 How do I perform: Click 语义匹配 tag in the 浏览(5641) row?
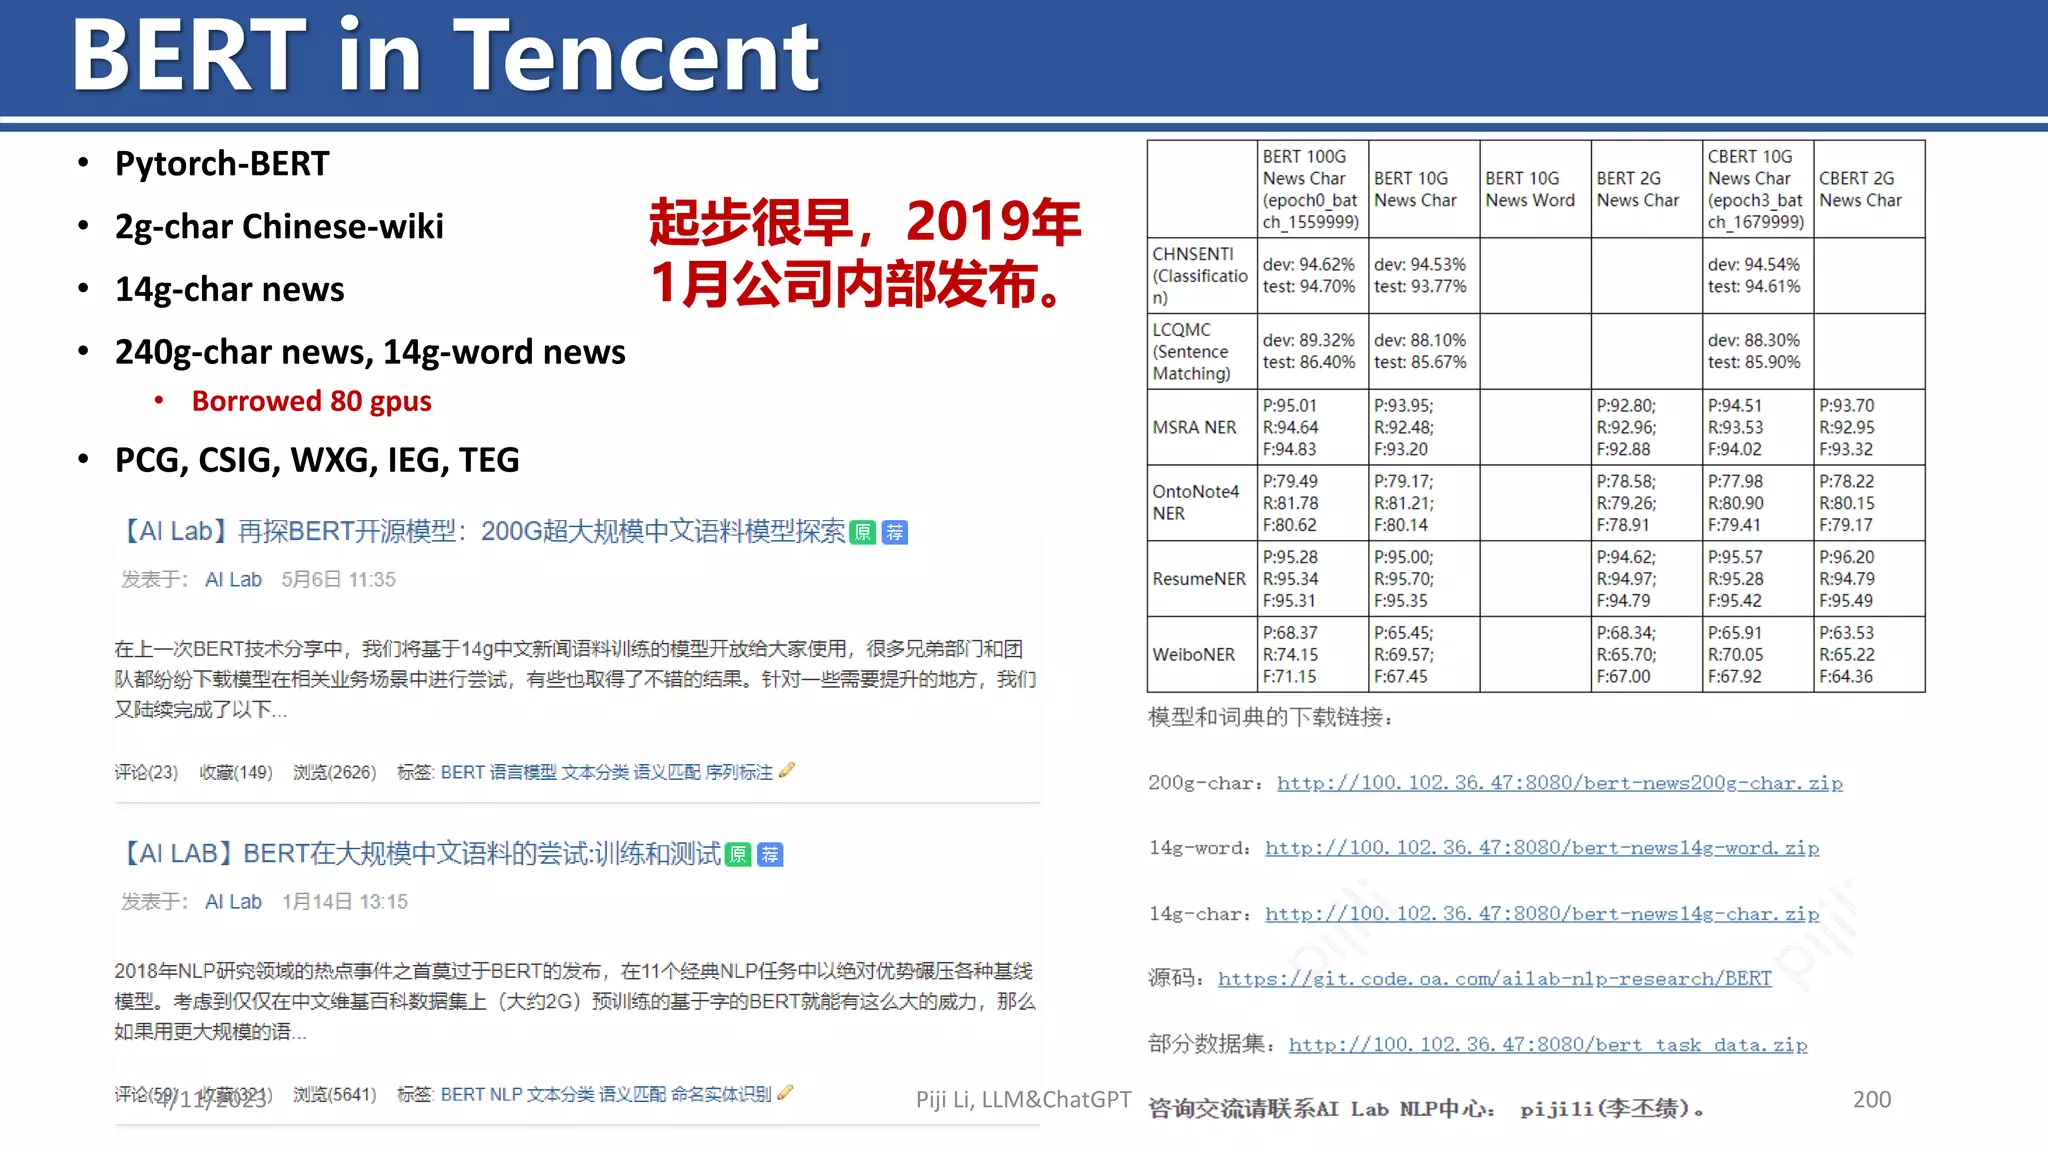tap(632, 1094)
